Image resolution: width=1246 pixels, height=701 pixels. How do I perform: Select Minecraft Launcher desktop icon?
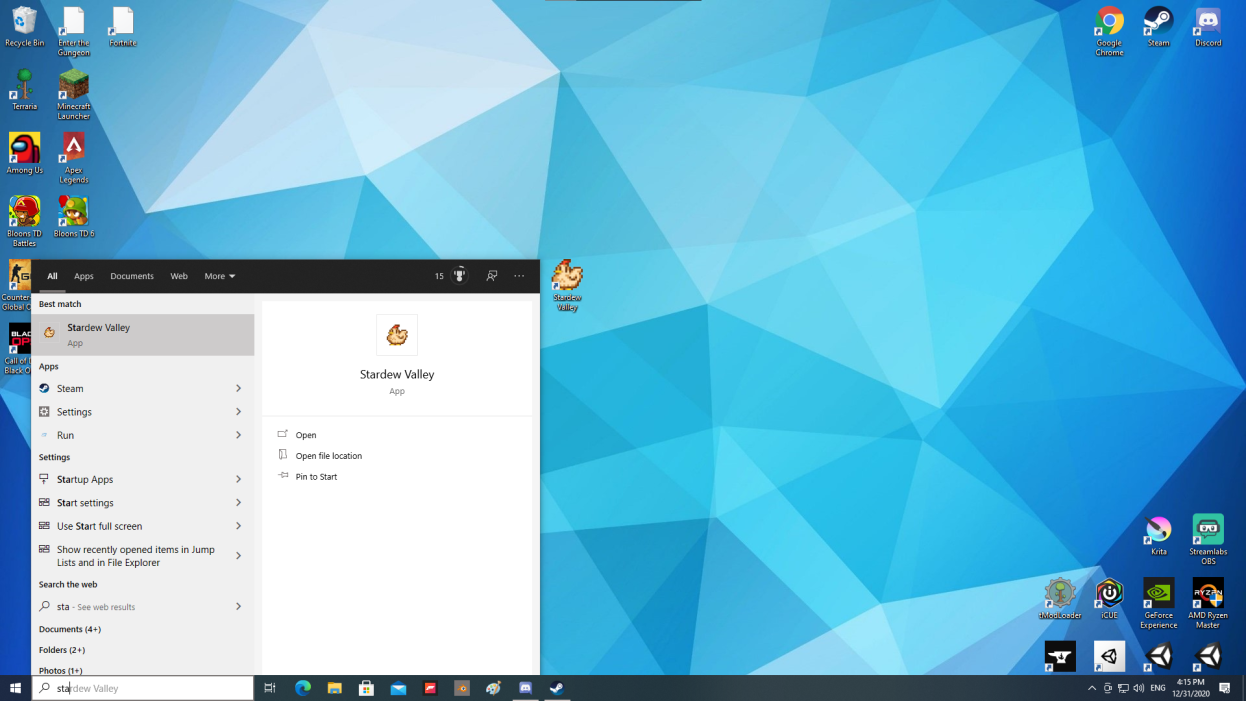(73, 94)
